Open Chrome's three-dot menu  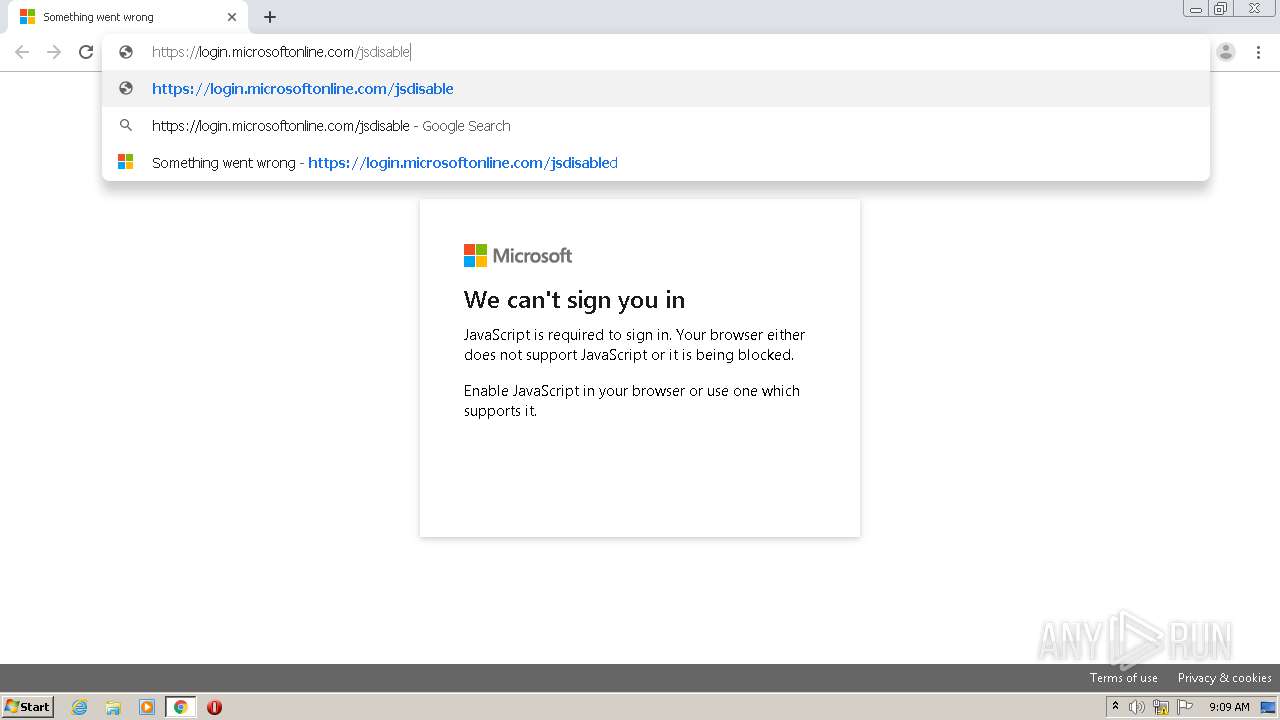[1258, 52]
